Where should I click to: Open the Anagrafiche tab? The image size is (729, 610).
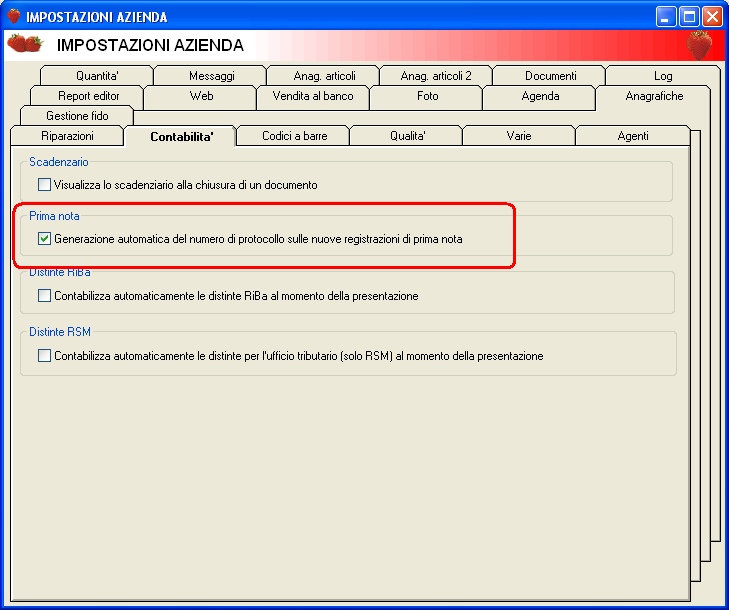[x=654, y=96]
